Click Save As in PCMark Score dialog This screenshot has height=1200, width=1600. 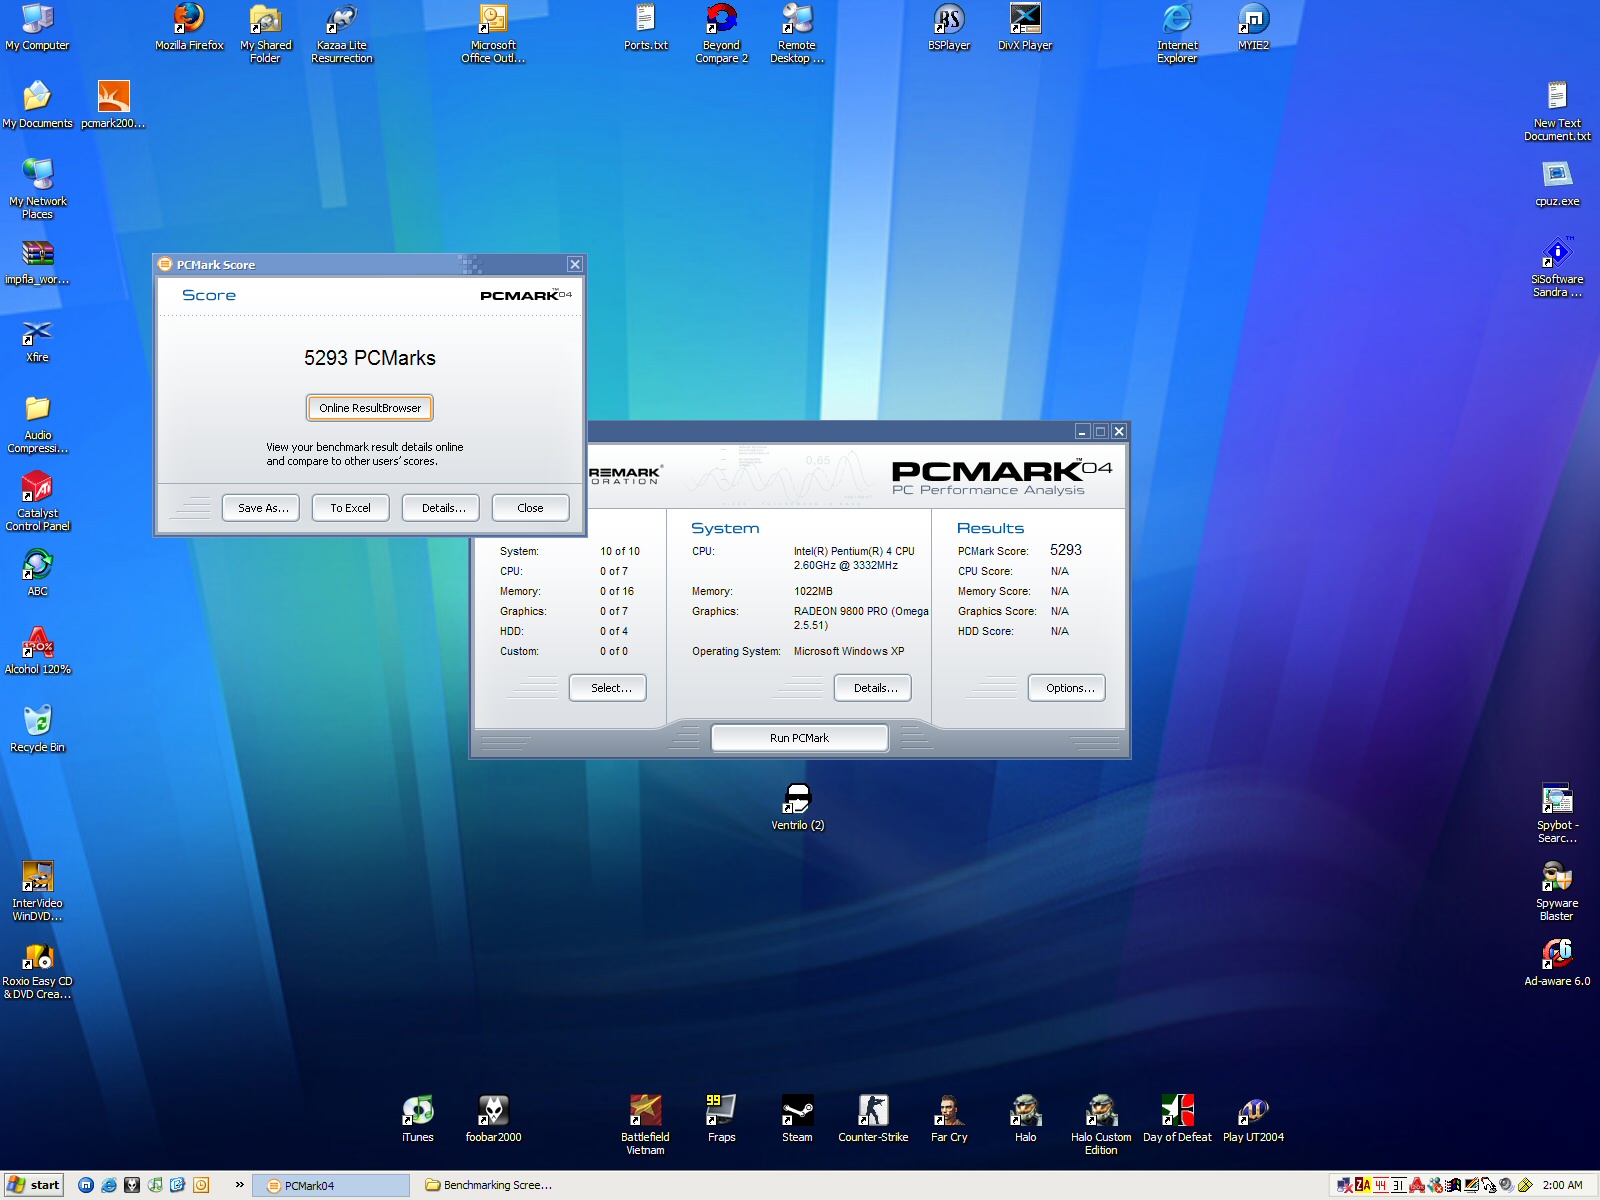pyautogui.click(x=263, y=508)
